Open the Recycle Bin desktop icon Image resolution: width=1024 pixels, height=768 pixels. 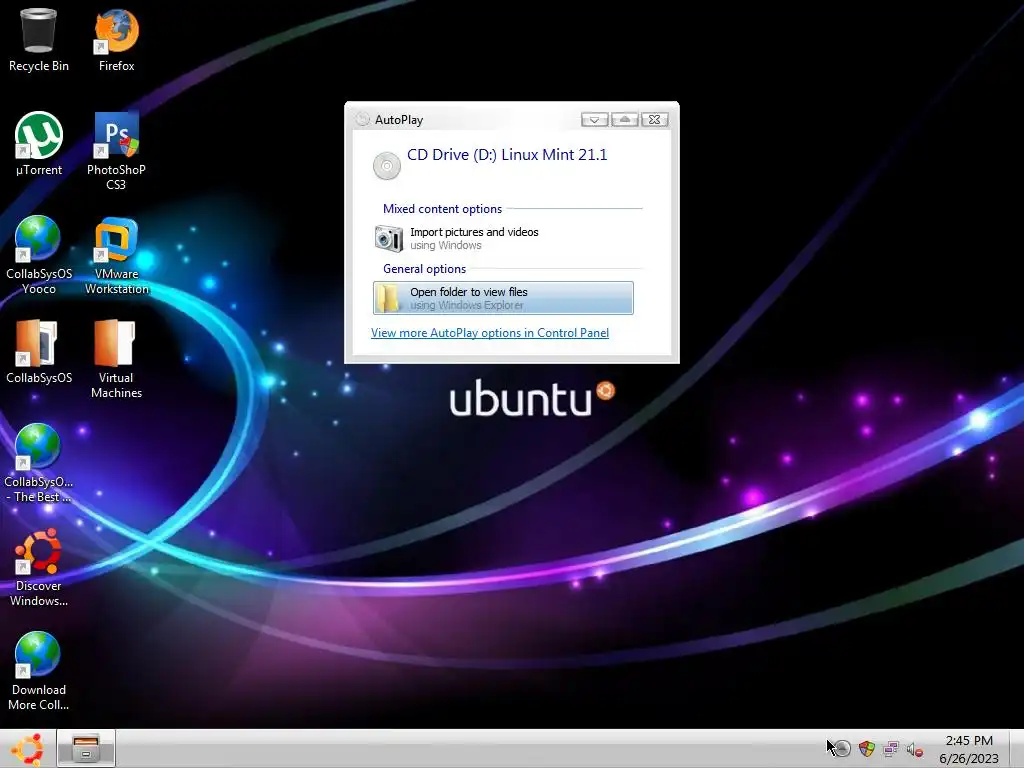pyautogui.click(x=39, y=39)
